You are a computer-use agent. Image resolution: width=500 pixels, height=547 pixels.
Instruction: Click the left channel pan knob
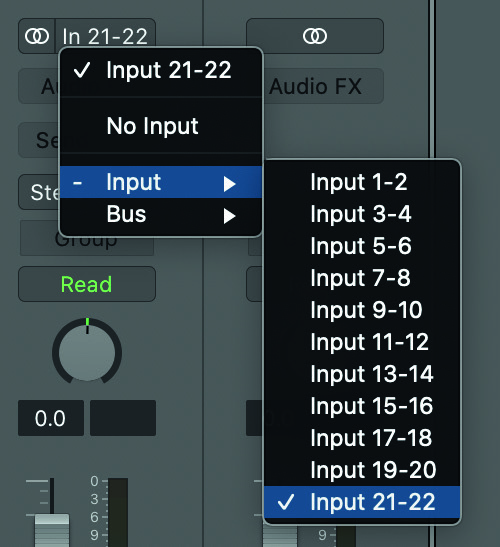pos(87,352)
